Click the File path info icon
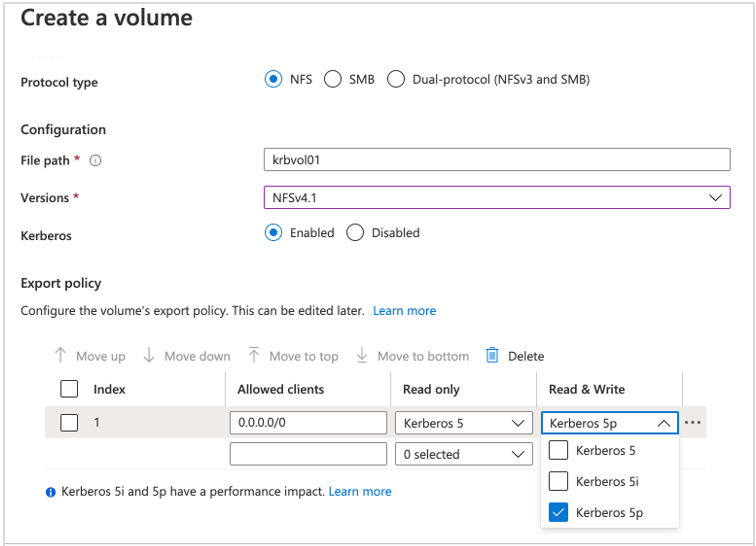The image size is (756, 546). (96, 160)
